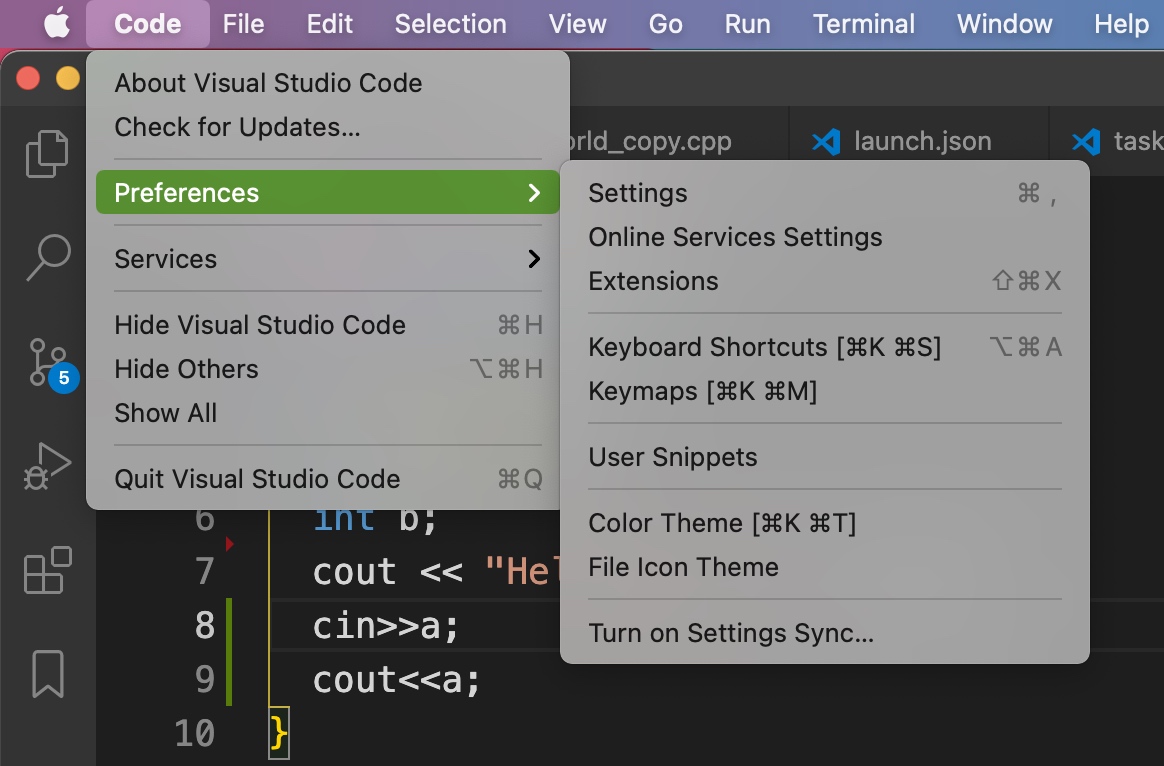Open the Terminal menu in menu bar
The height and width of the screenshot is (766, 1164).
863,24
